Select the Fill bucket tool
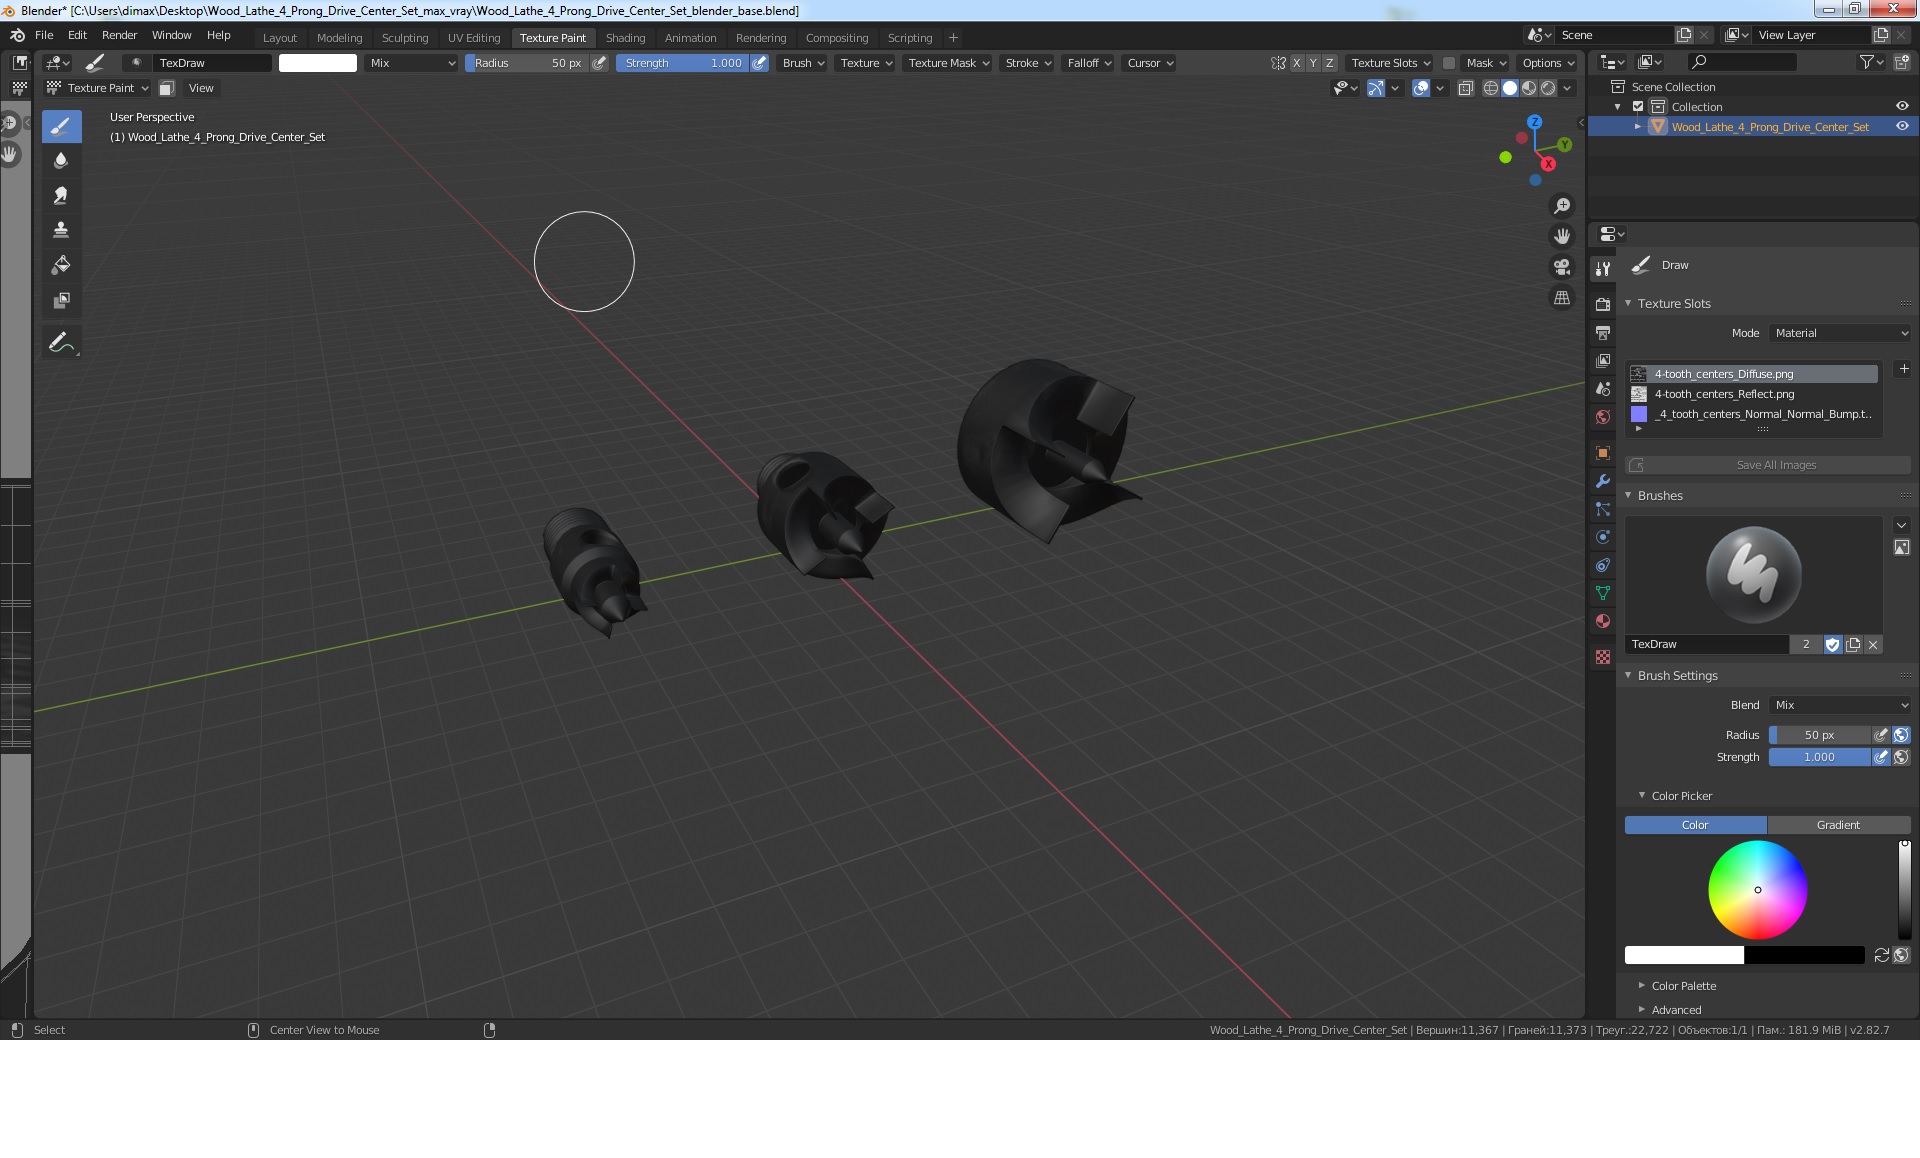 [61, 266]
